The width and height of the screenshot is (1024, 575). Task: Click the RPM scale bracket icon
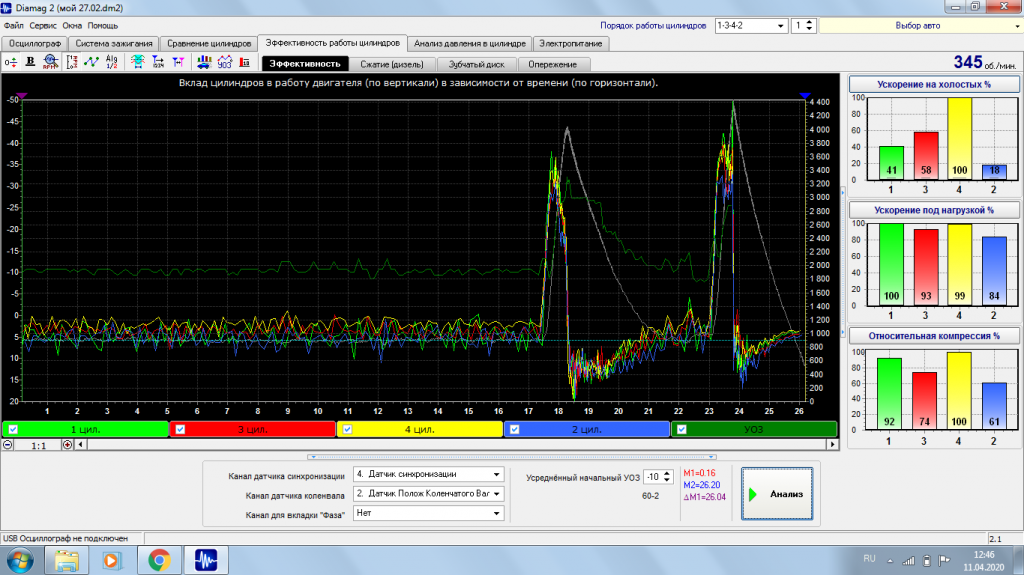[72, 62]
